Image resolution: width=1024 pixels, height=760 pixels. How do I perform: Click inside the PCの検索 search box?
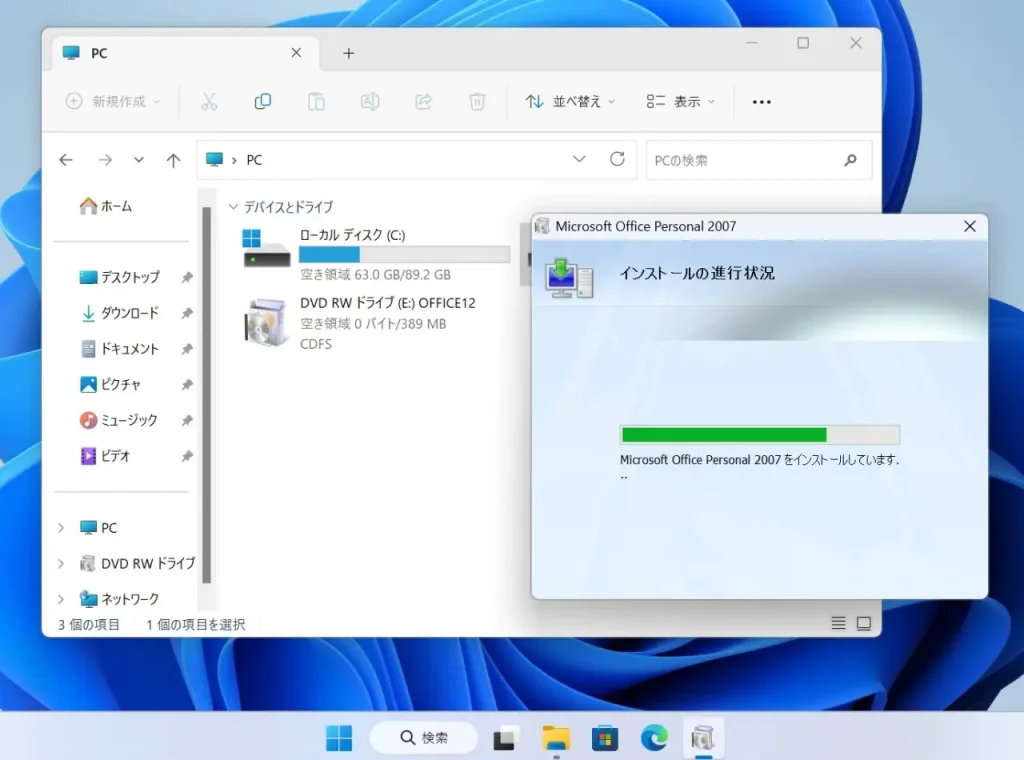coord(750,159)
